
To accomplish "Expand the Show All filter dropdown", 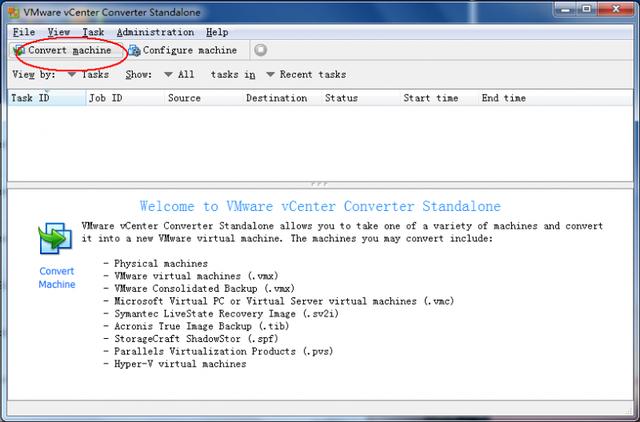I will [x=179, y=75].
